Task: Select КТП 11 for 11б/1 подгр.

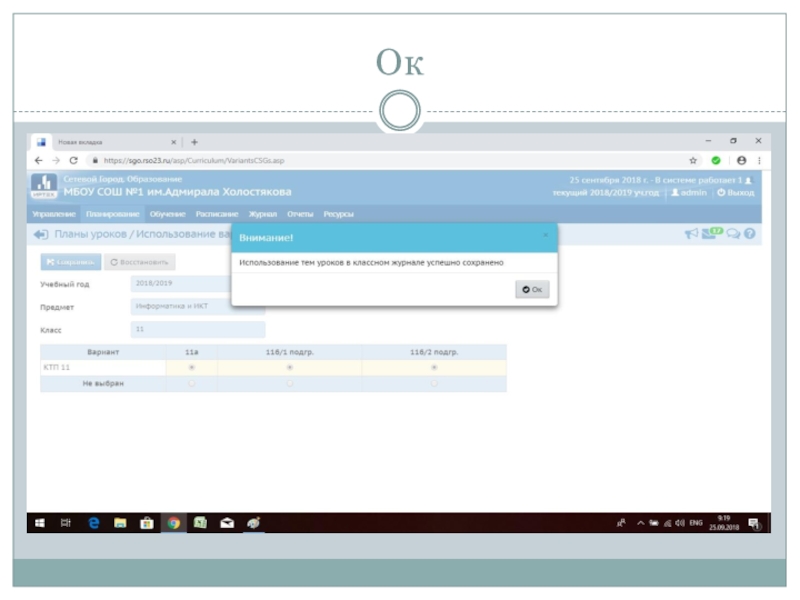Action: click(290, 367)
